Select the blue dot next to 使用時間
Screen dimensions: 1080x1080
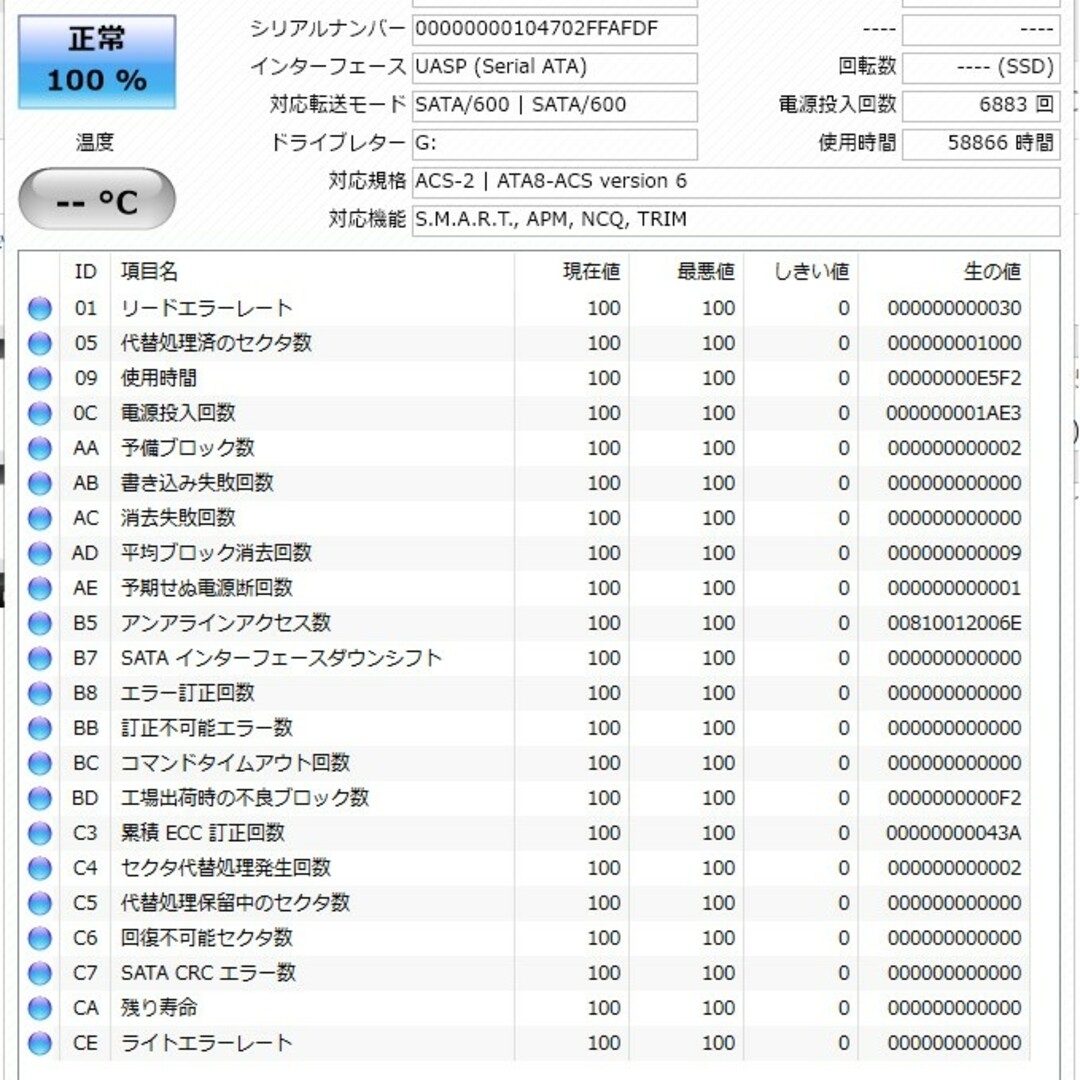point(39,378)
